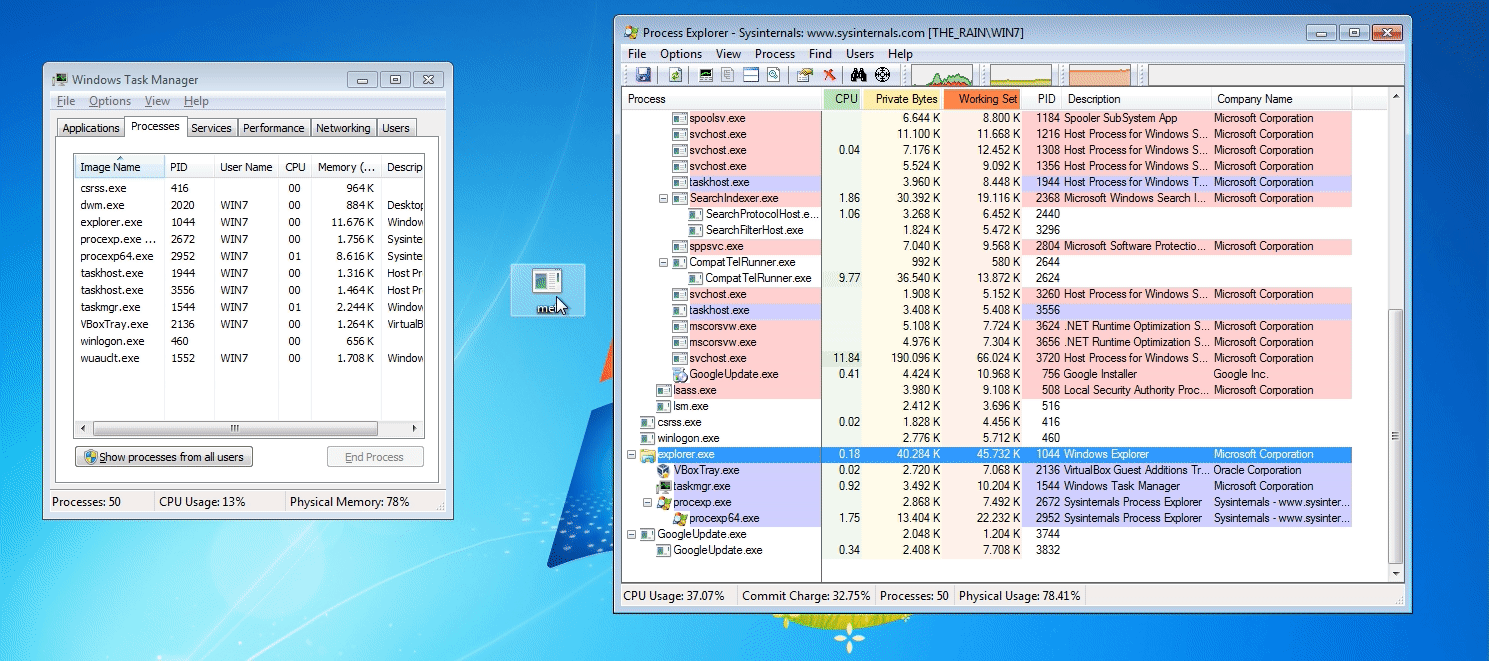Open the Users menu in Process Explorer
This screenshot has width=1489, height=661.
(x=860, y=54)
